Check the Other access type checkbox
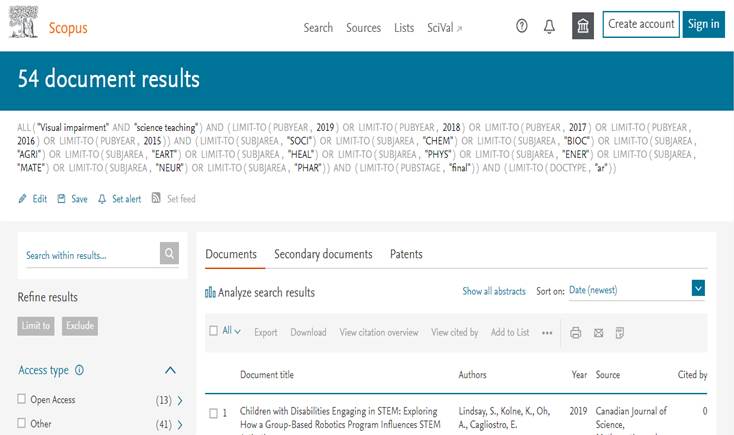Viewport: 734px width, 435px height. pyautogui.click(x=22, y=424)
